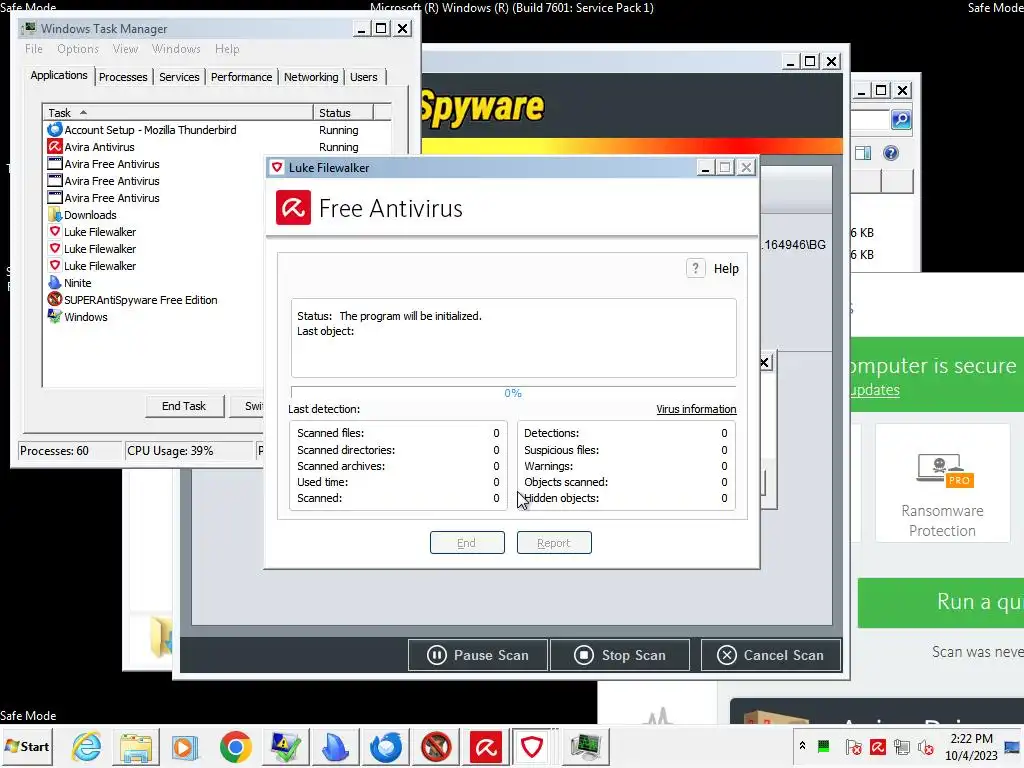This screenshot has height=768, width=1024.
Task: Select the Avira Antivirus task row
Action: point(217,147)
